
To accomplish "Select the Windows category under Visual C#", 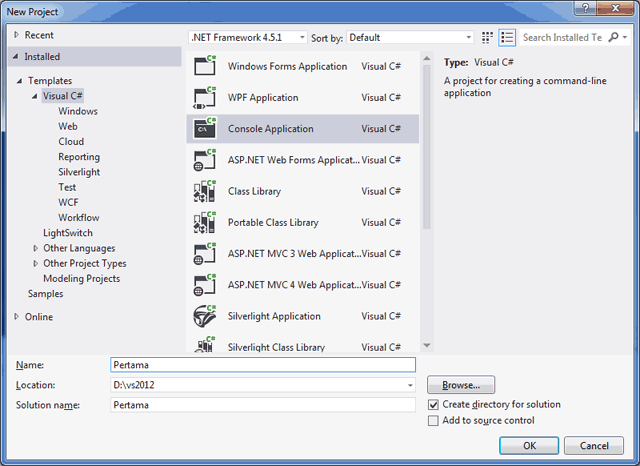I will click(78, 111).
